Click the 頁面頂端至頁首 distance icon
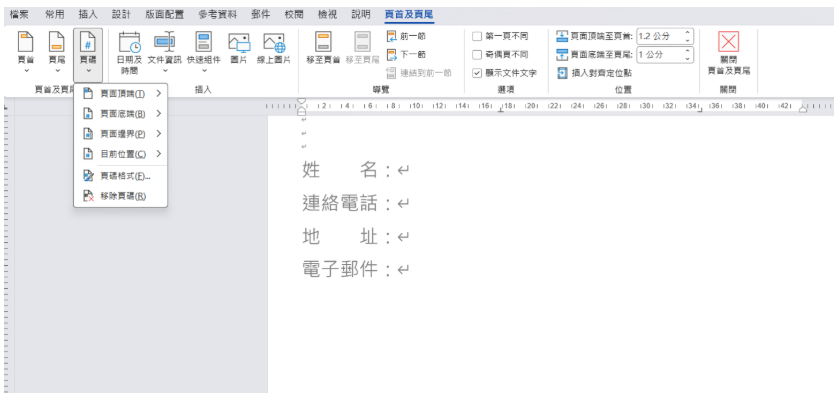This screenshot has width=835, height=393. tap(562, 36)
